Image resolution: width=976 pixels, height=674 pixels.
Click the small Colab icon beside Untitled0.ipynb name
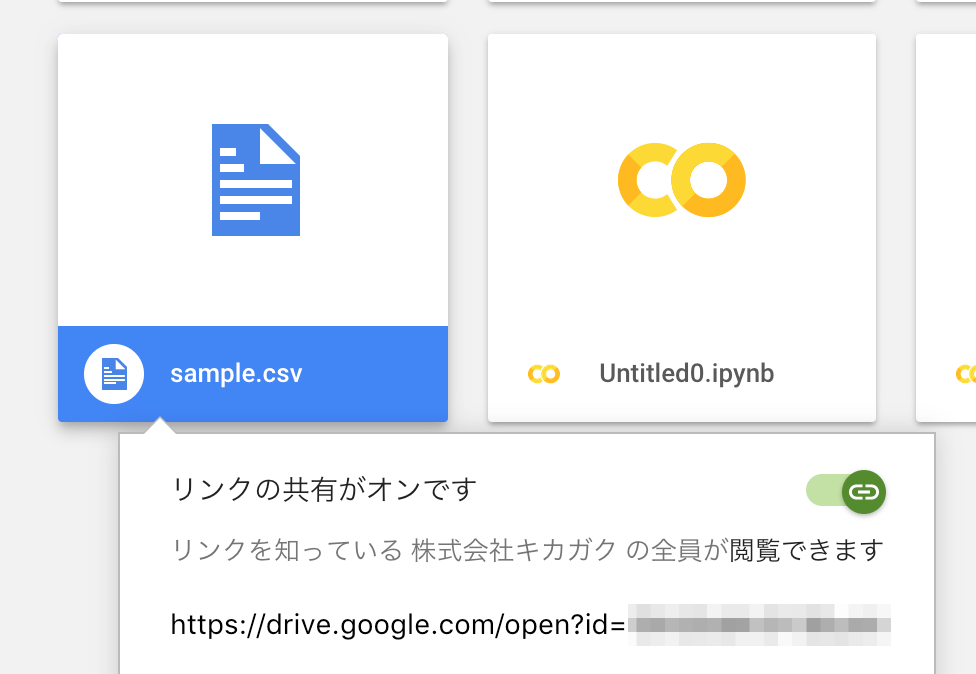pos(544,373)
